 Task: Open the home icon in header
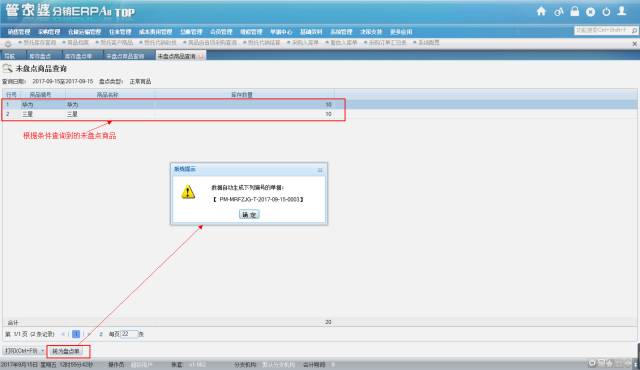tap(541, 11)
